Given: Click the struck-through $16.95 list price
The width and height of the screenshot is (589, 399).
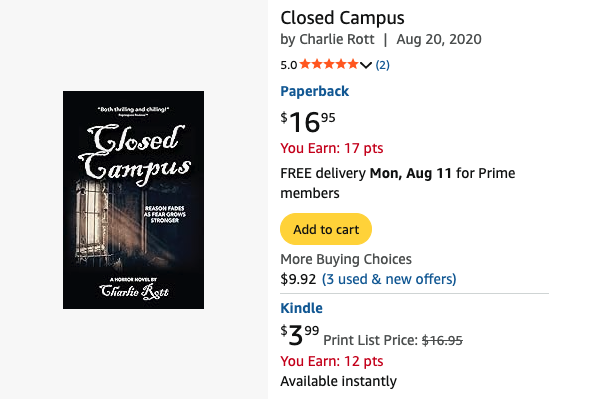Looking at the screenshot, I should click(x=442, y=340).
